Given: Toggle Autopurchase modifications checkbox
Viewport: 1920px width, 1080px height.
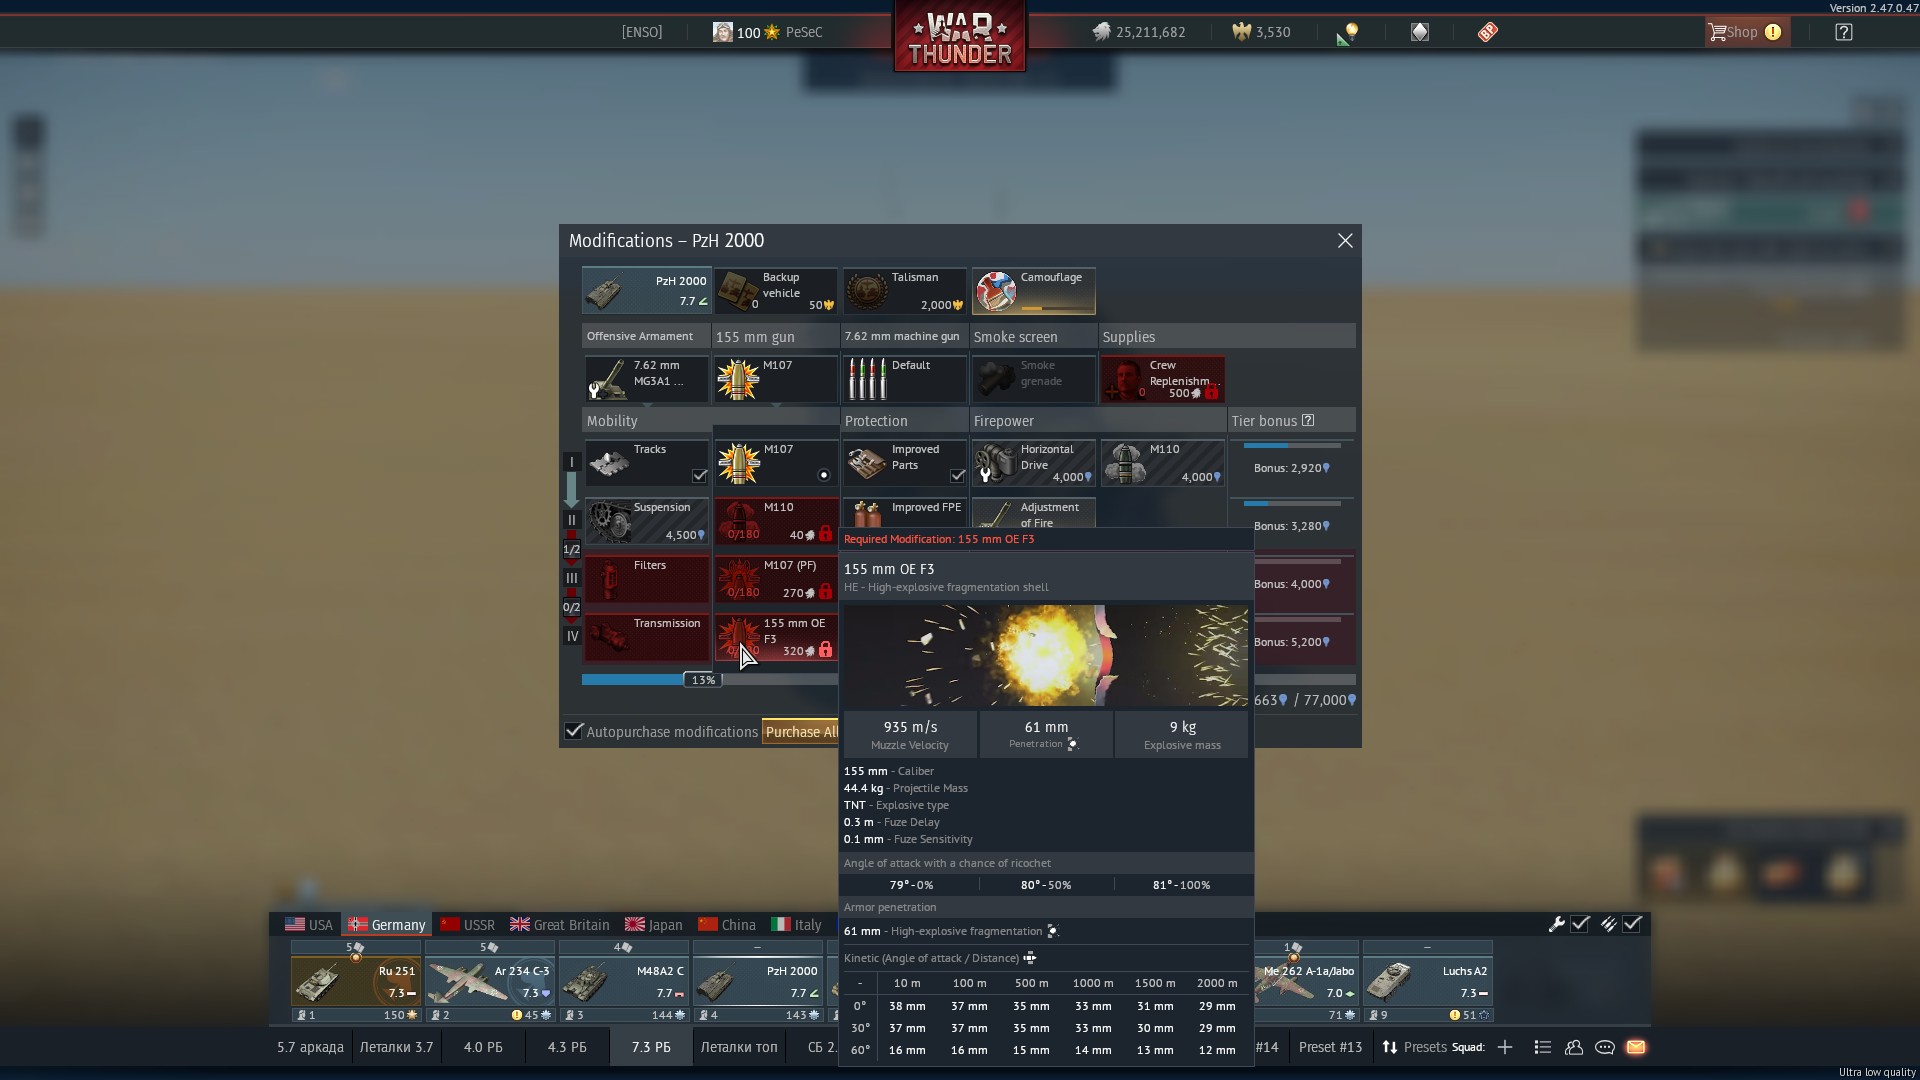Looking at the screenshot, I should click(574, 731).
